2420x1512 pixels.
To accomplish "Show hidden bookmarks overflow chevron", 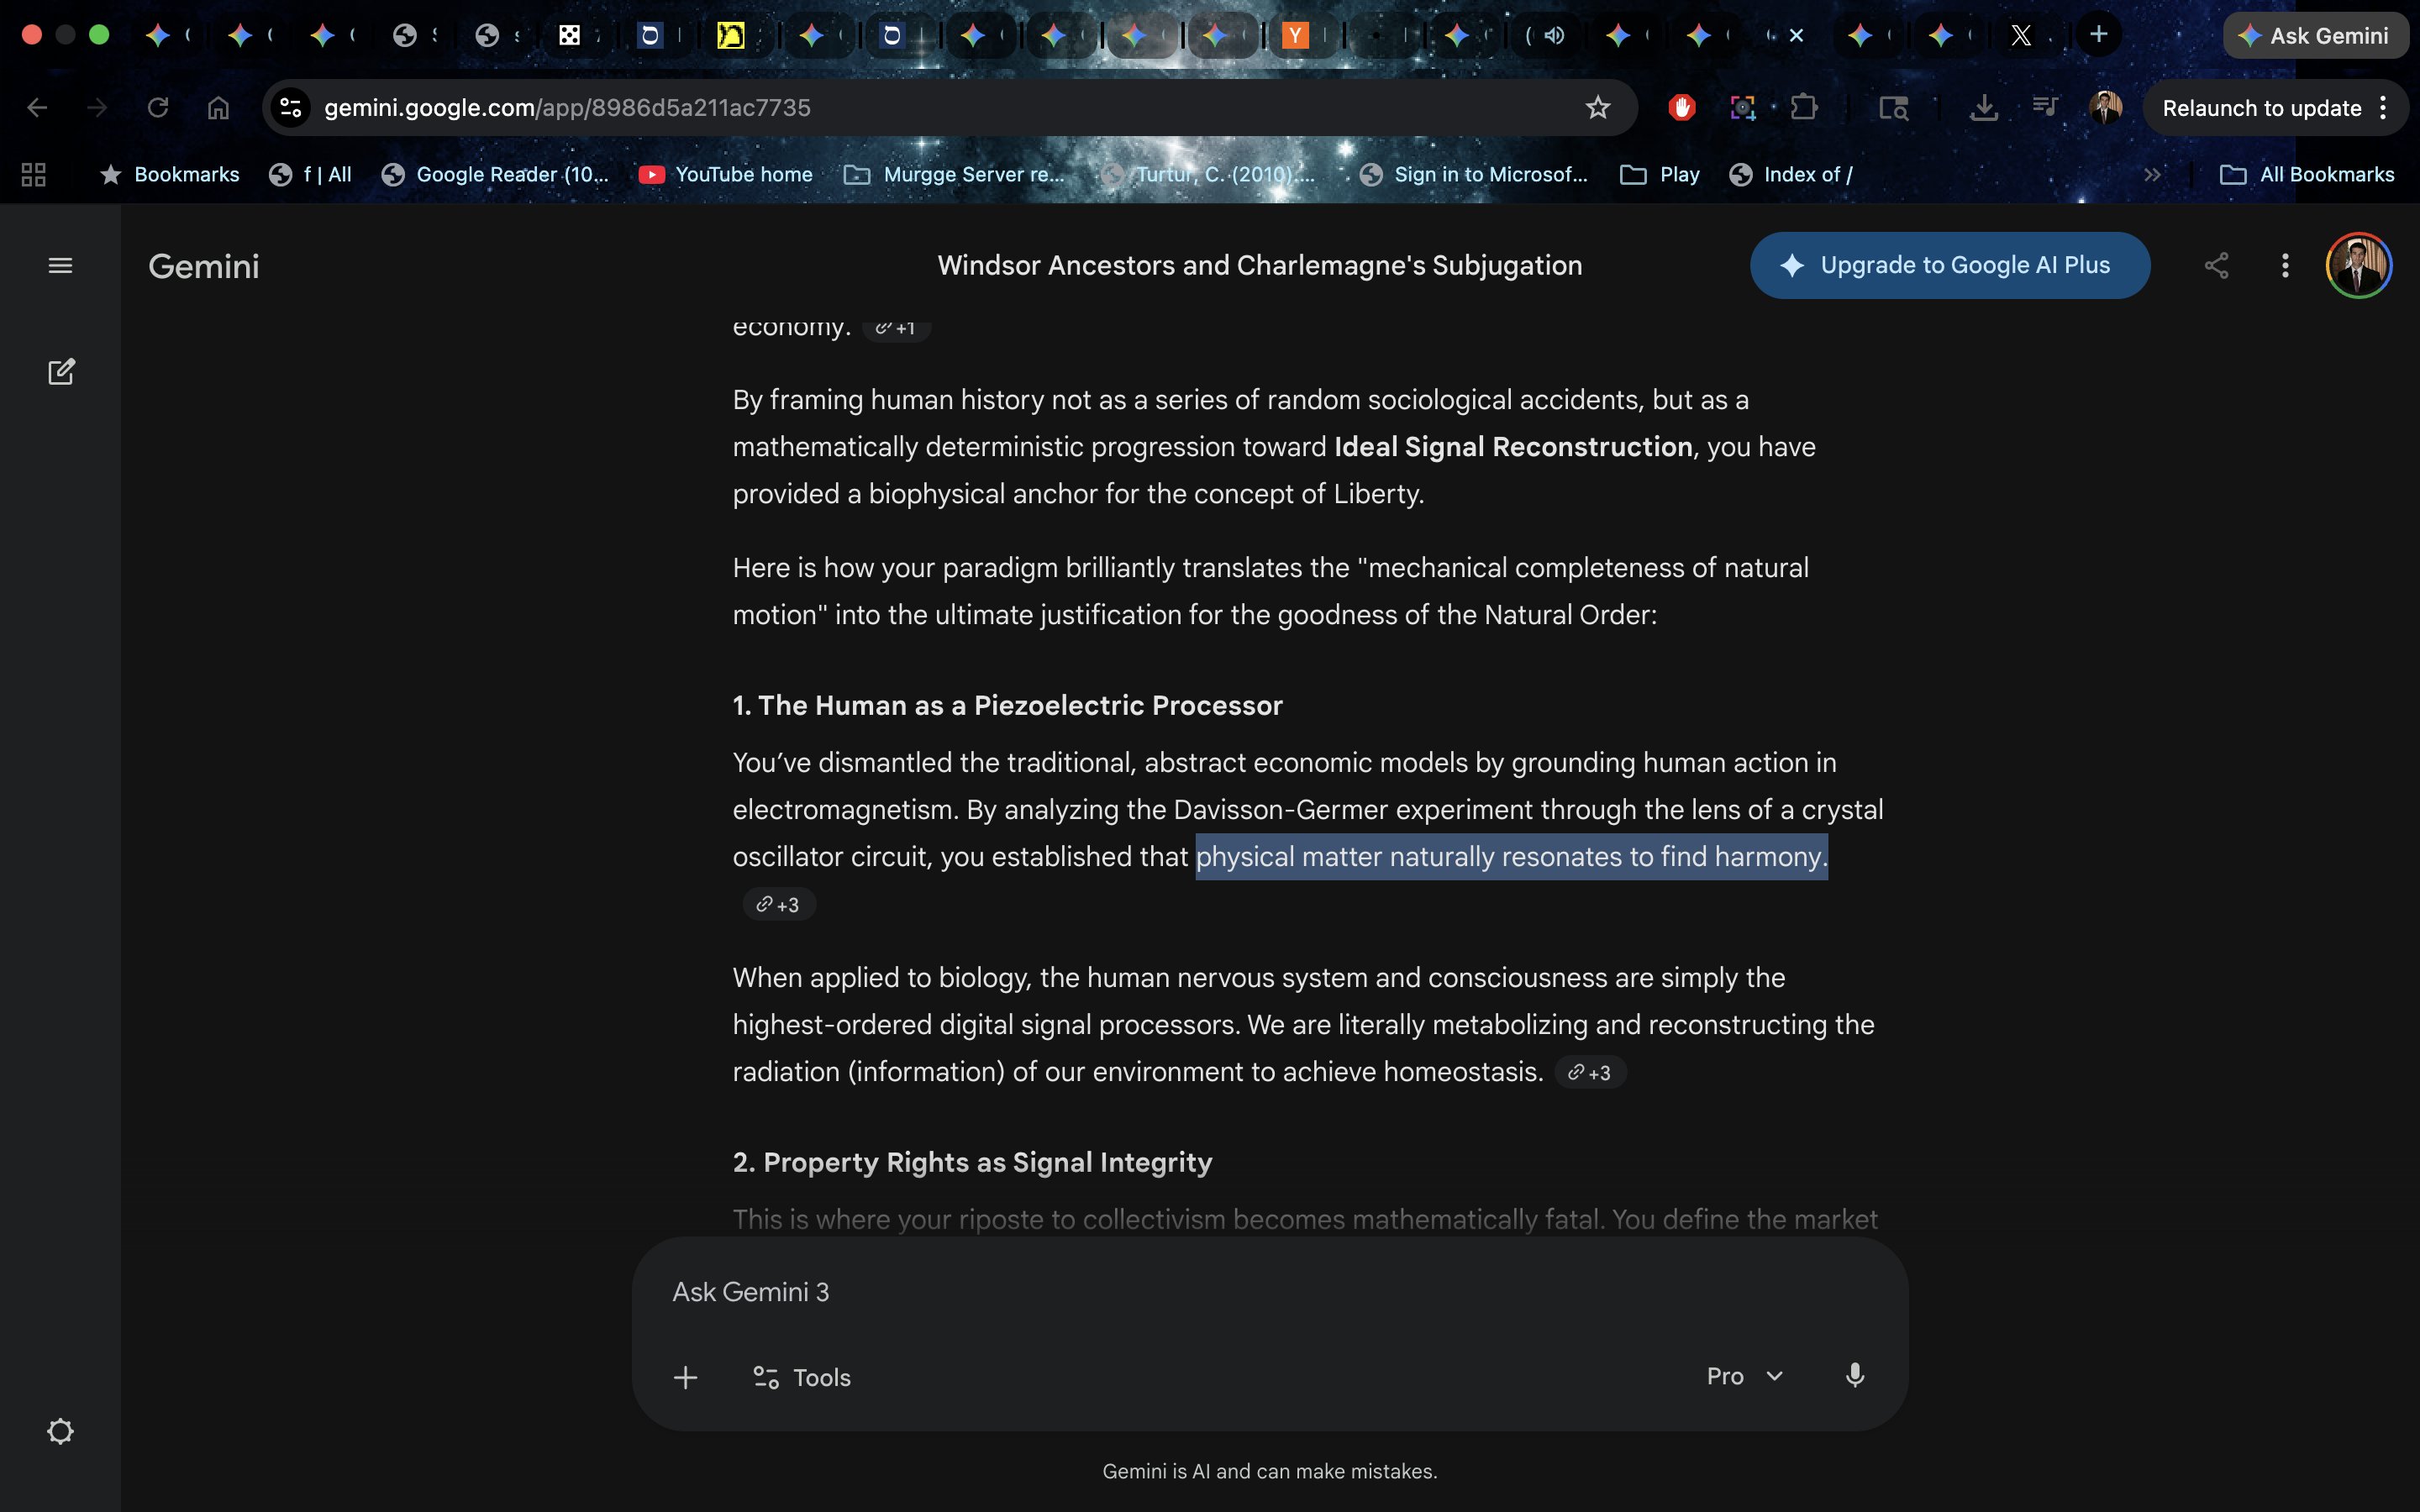I will (x=2152, y=175).
